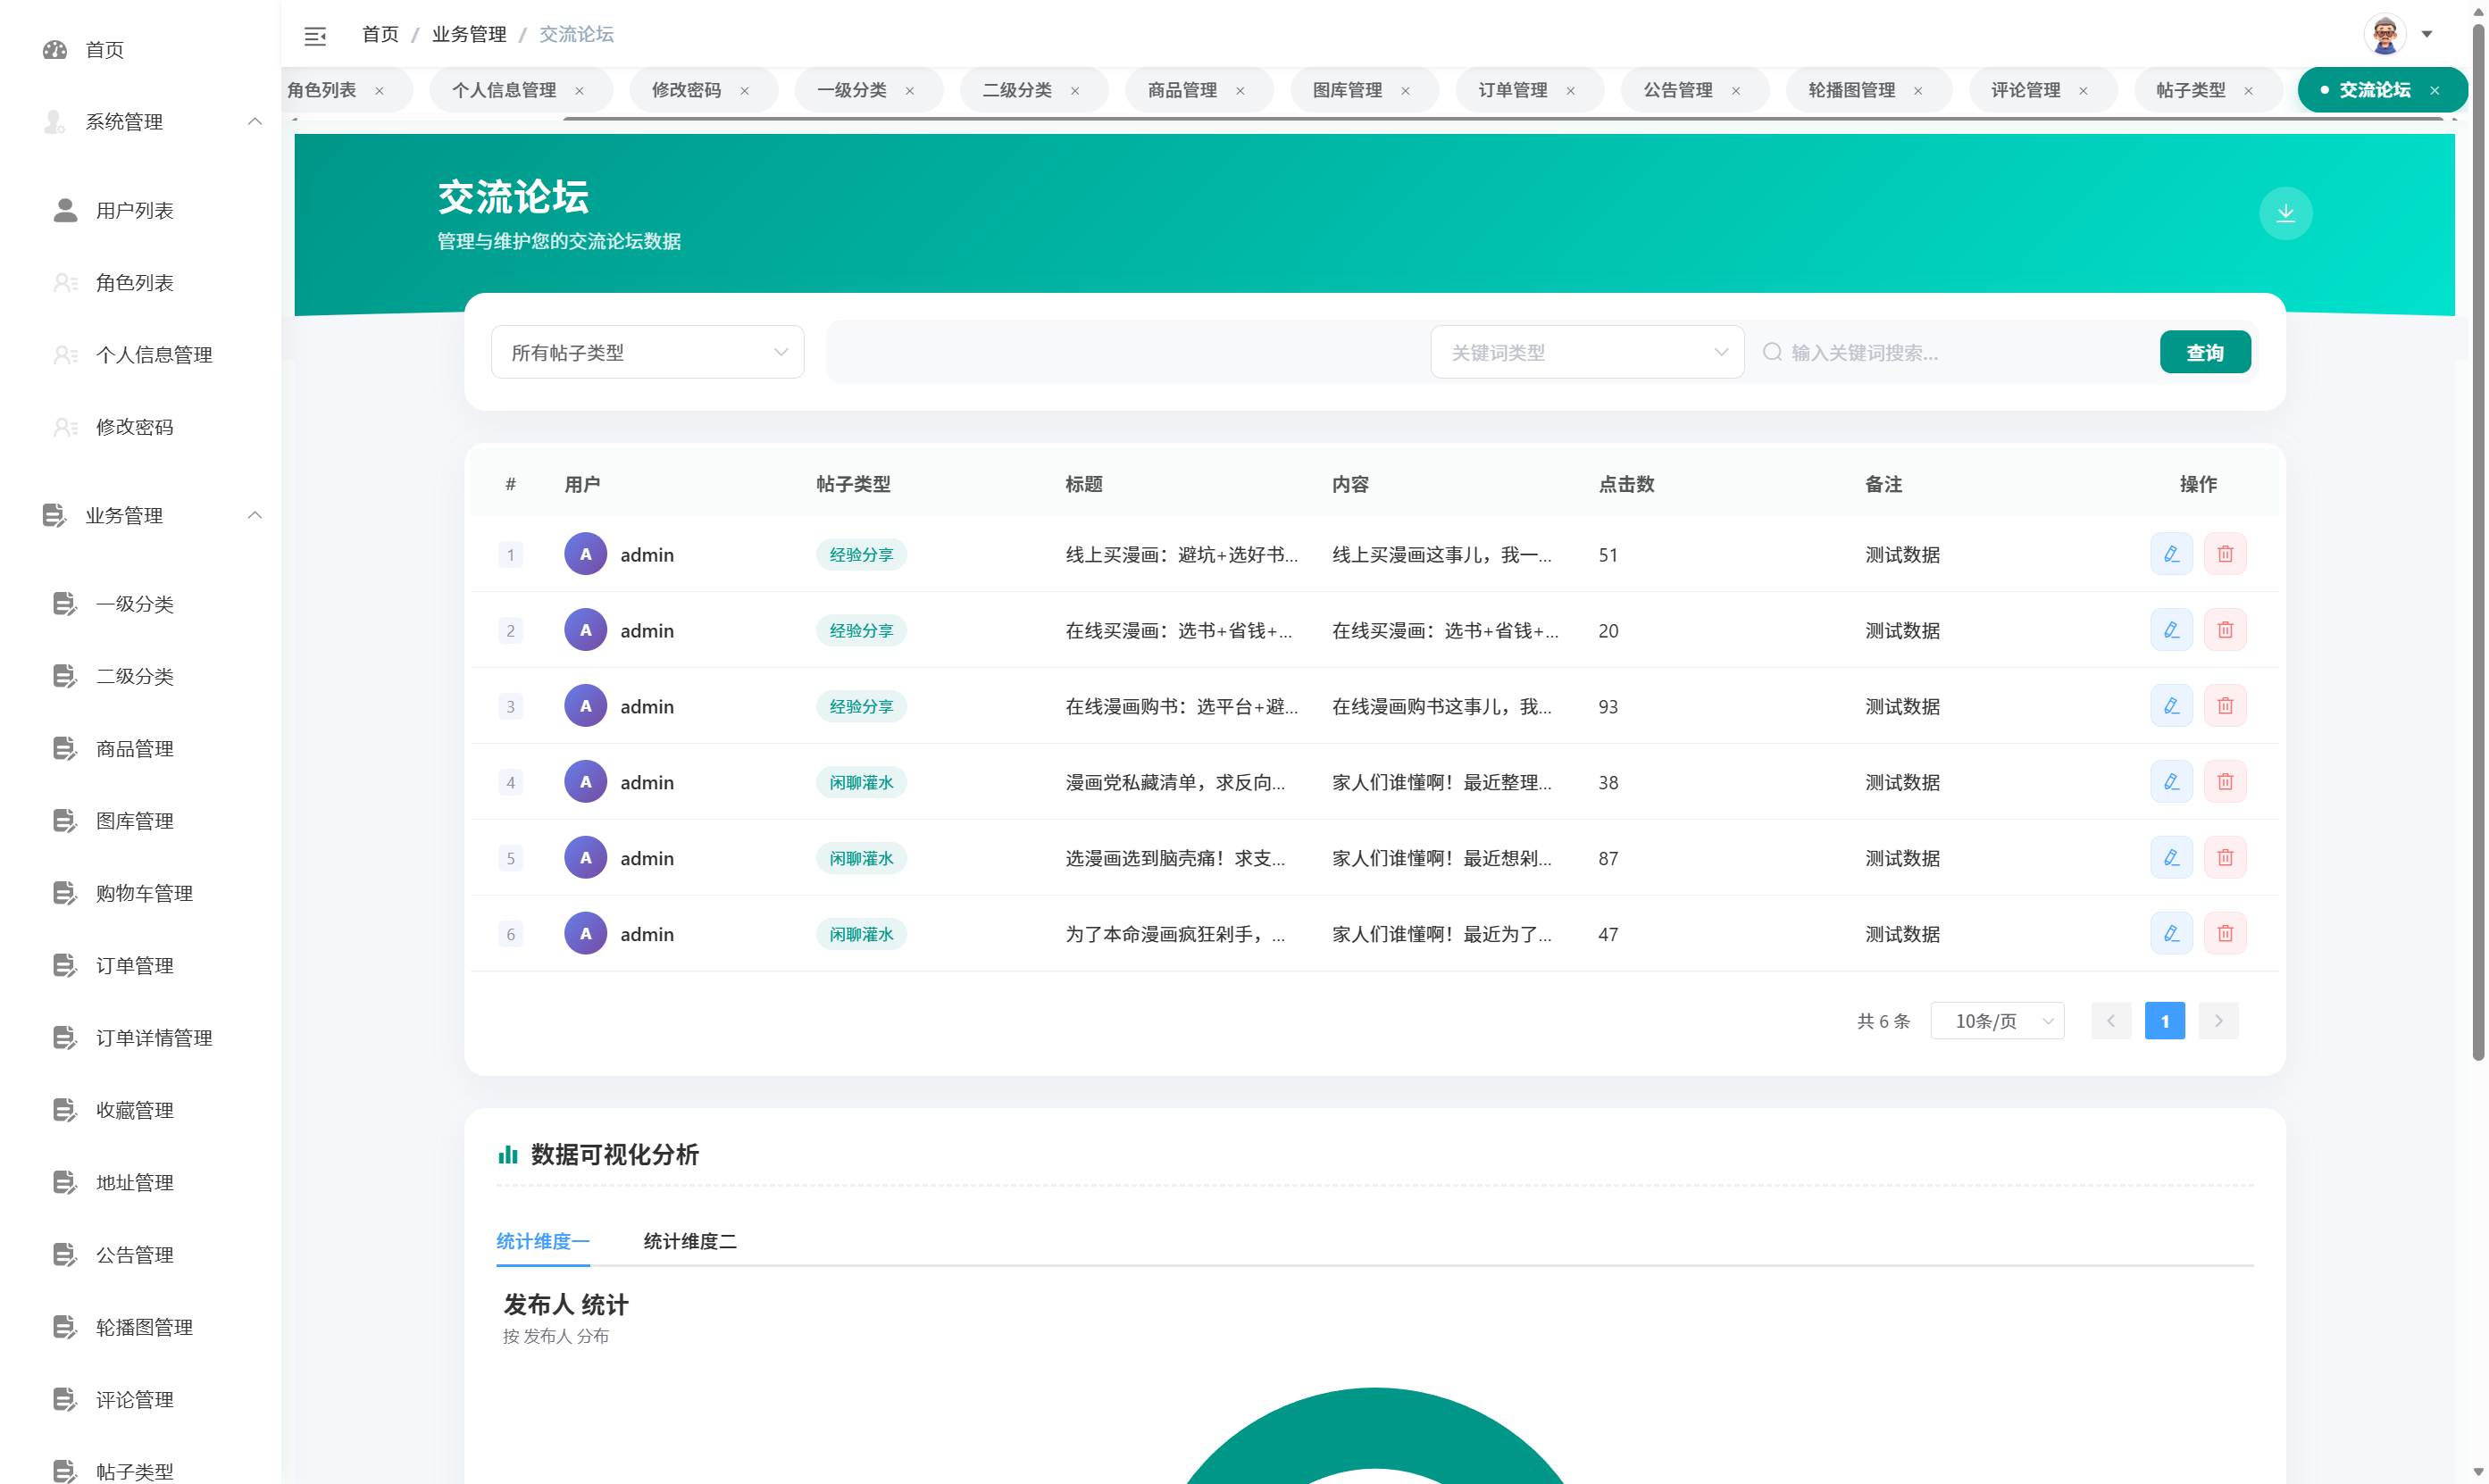Go to next page with arrow button

(x=2218, y=1020)
